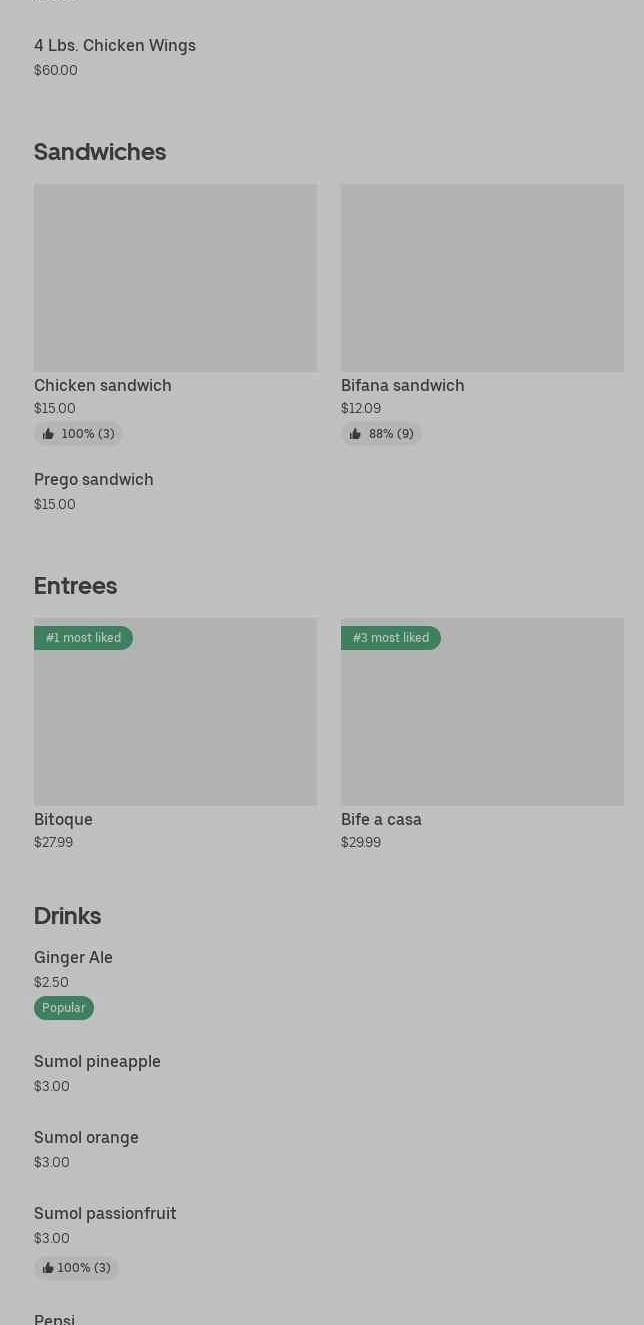Click the #3 most liked badge

(x=391, y=638)
